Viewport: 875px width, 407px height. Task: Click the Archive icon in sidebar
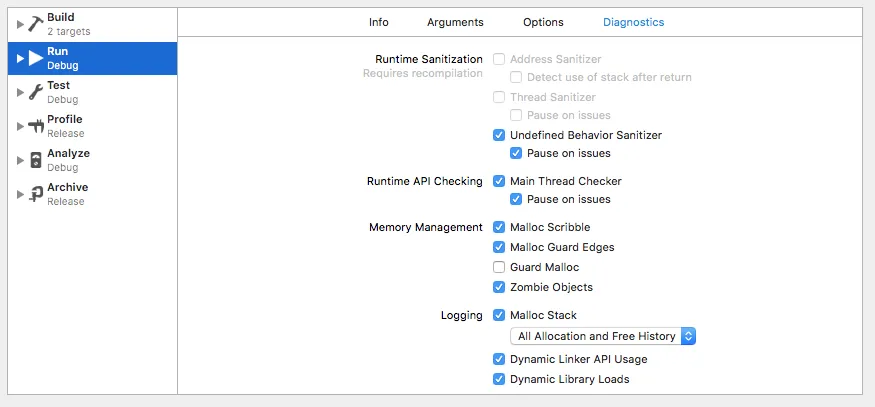coord(36,194)
